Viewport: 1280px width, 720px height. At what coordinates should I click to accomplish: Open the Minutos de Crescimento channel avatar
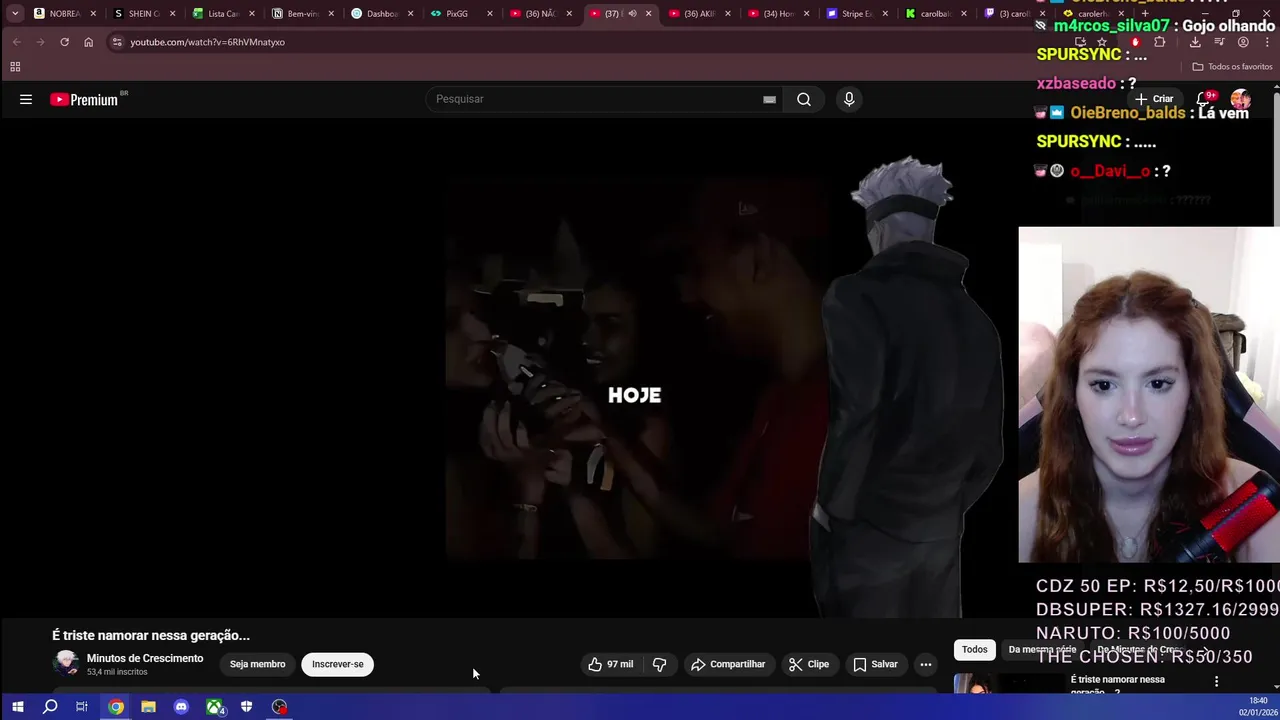tap(66, 663)
